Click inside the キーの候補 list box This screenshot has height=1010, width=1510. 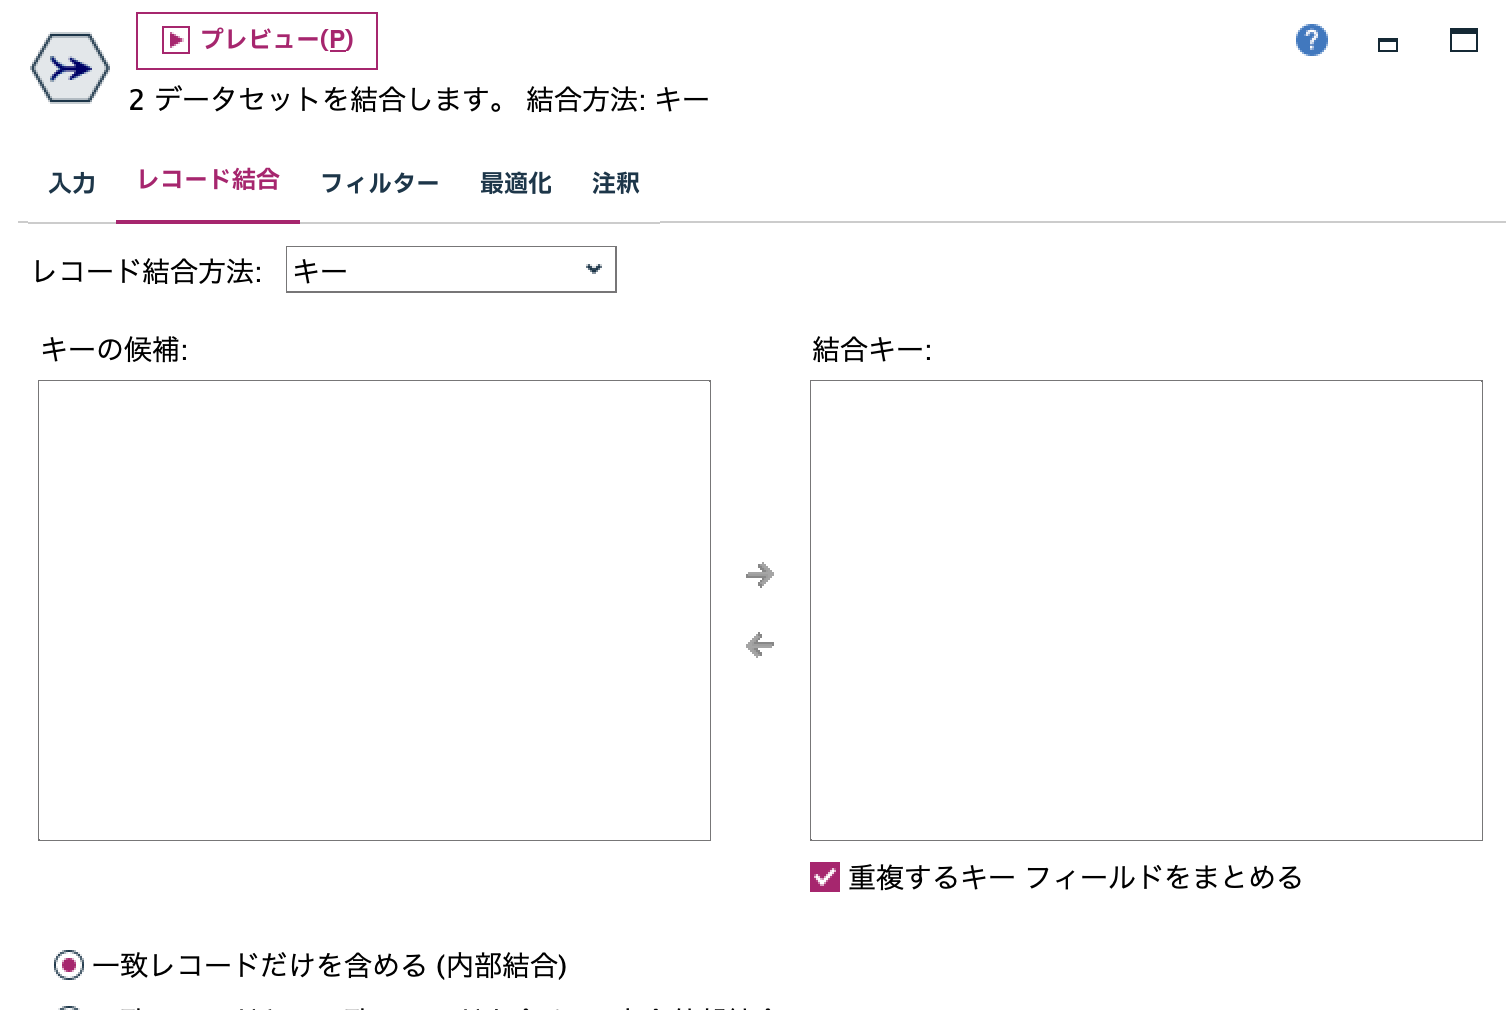click(373, 610)
